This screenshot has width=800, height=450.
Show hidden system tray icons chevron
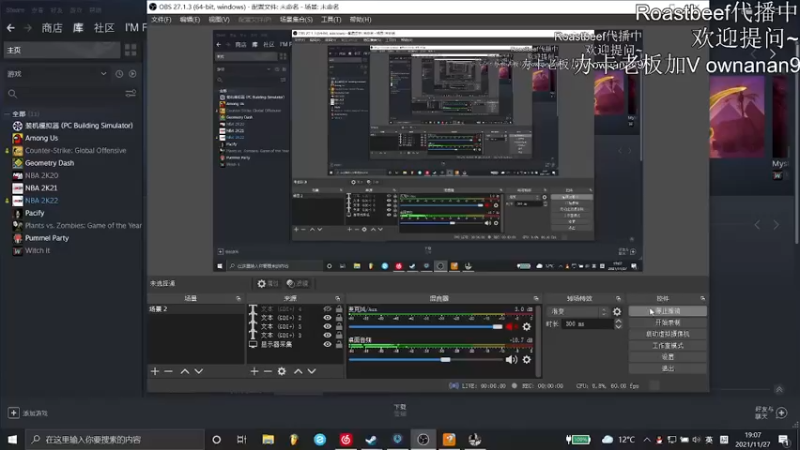[x=647, y=439]
